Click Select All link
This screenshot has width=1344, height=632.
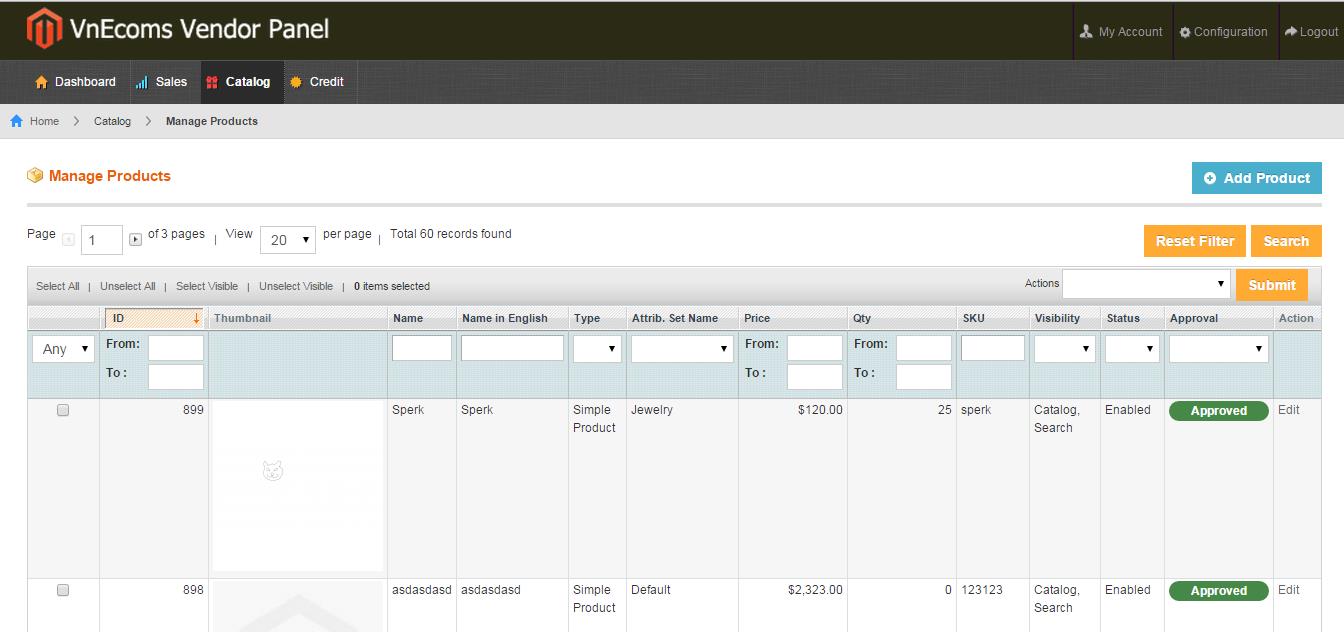(58, 286)
